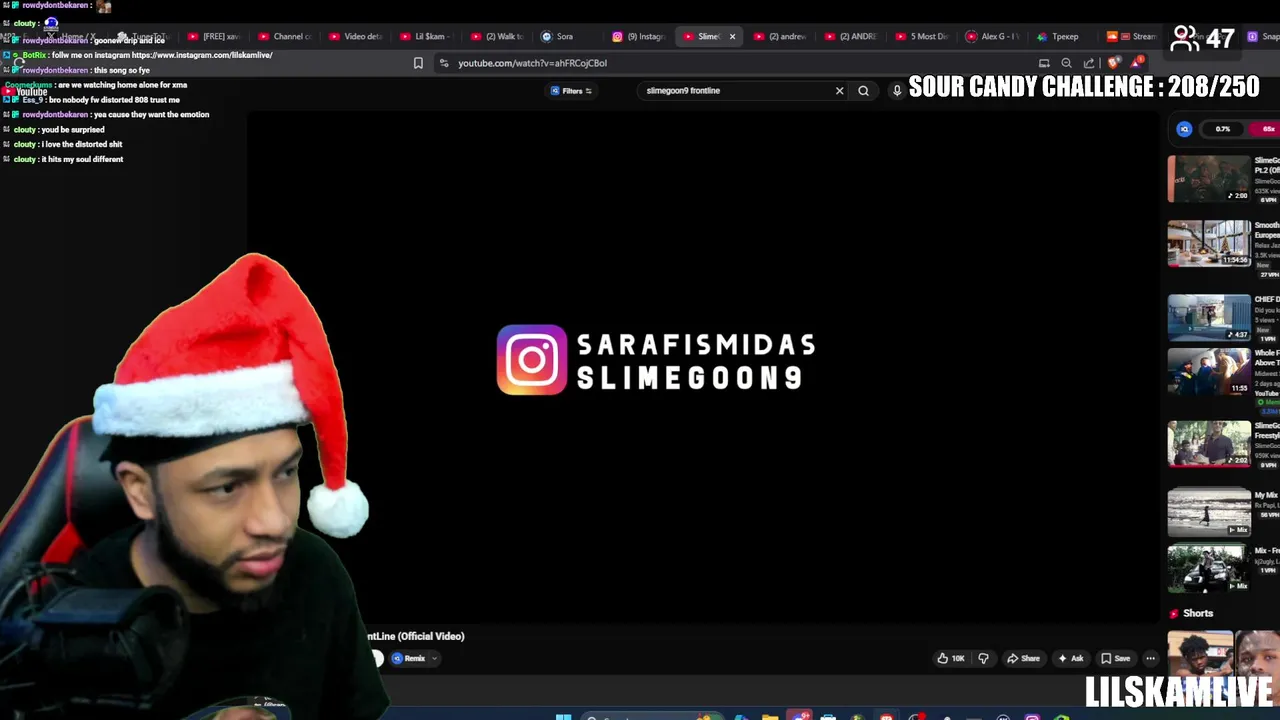Open Windows Start button on taskbar
The width and height of the screenshot is (1280, 720).
click(x=563, y=716)
